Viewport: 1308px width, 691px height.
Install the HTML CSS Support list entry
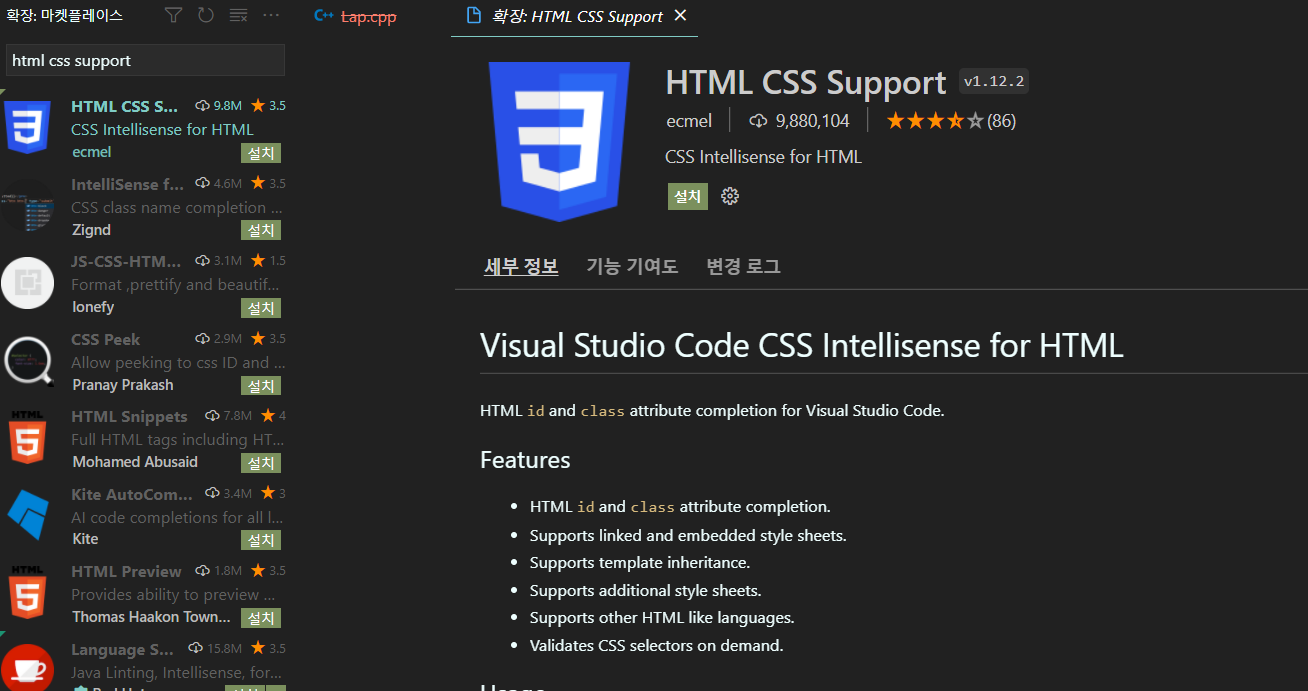click(261, 153)
